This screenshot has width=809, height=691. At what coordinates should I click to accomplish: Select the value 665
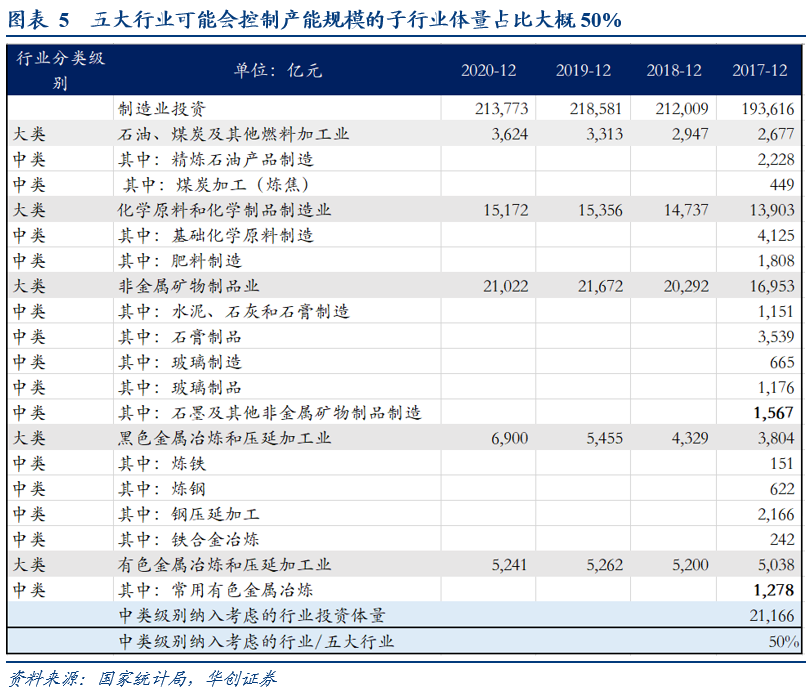781,362
